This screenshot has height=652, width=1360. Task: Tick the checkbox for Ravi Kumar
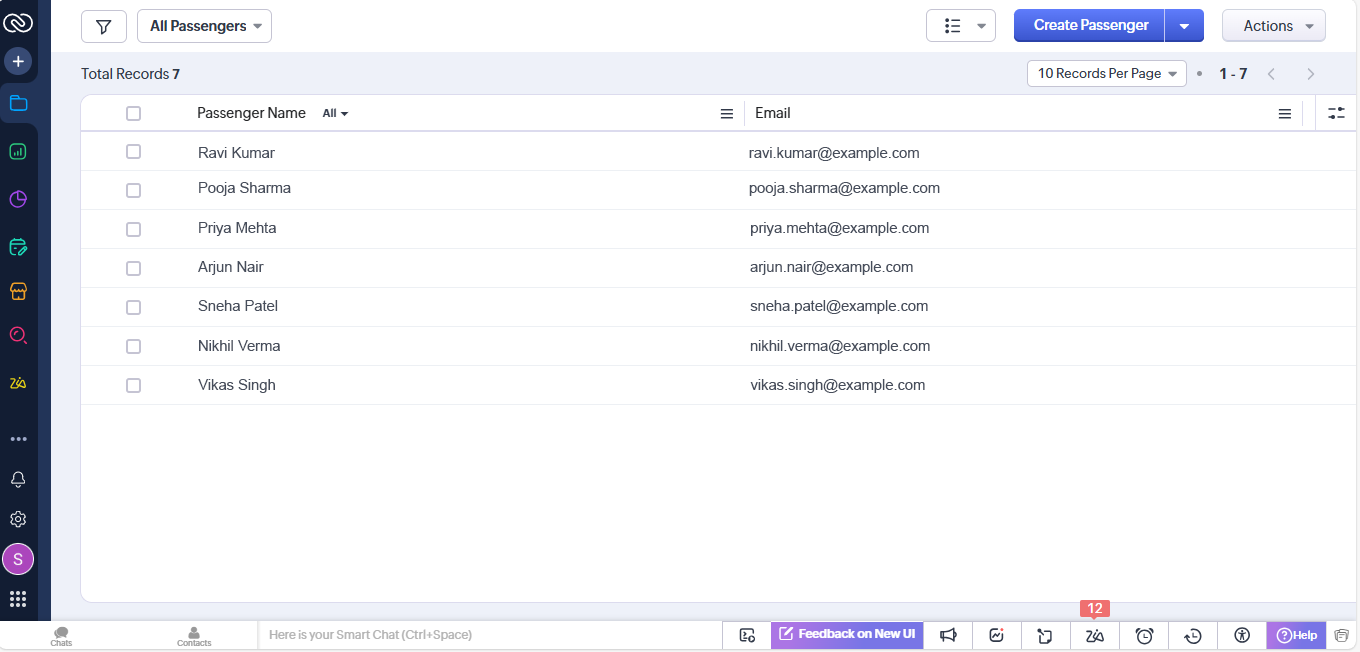(133, 152)
